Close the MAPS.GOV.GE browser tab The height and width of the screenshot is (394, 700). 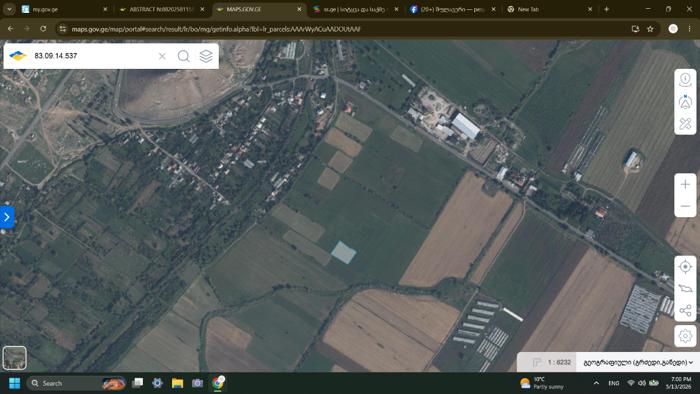click(299, 9)
